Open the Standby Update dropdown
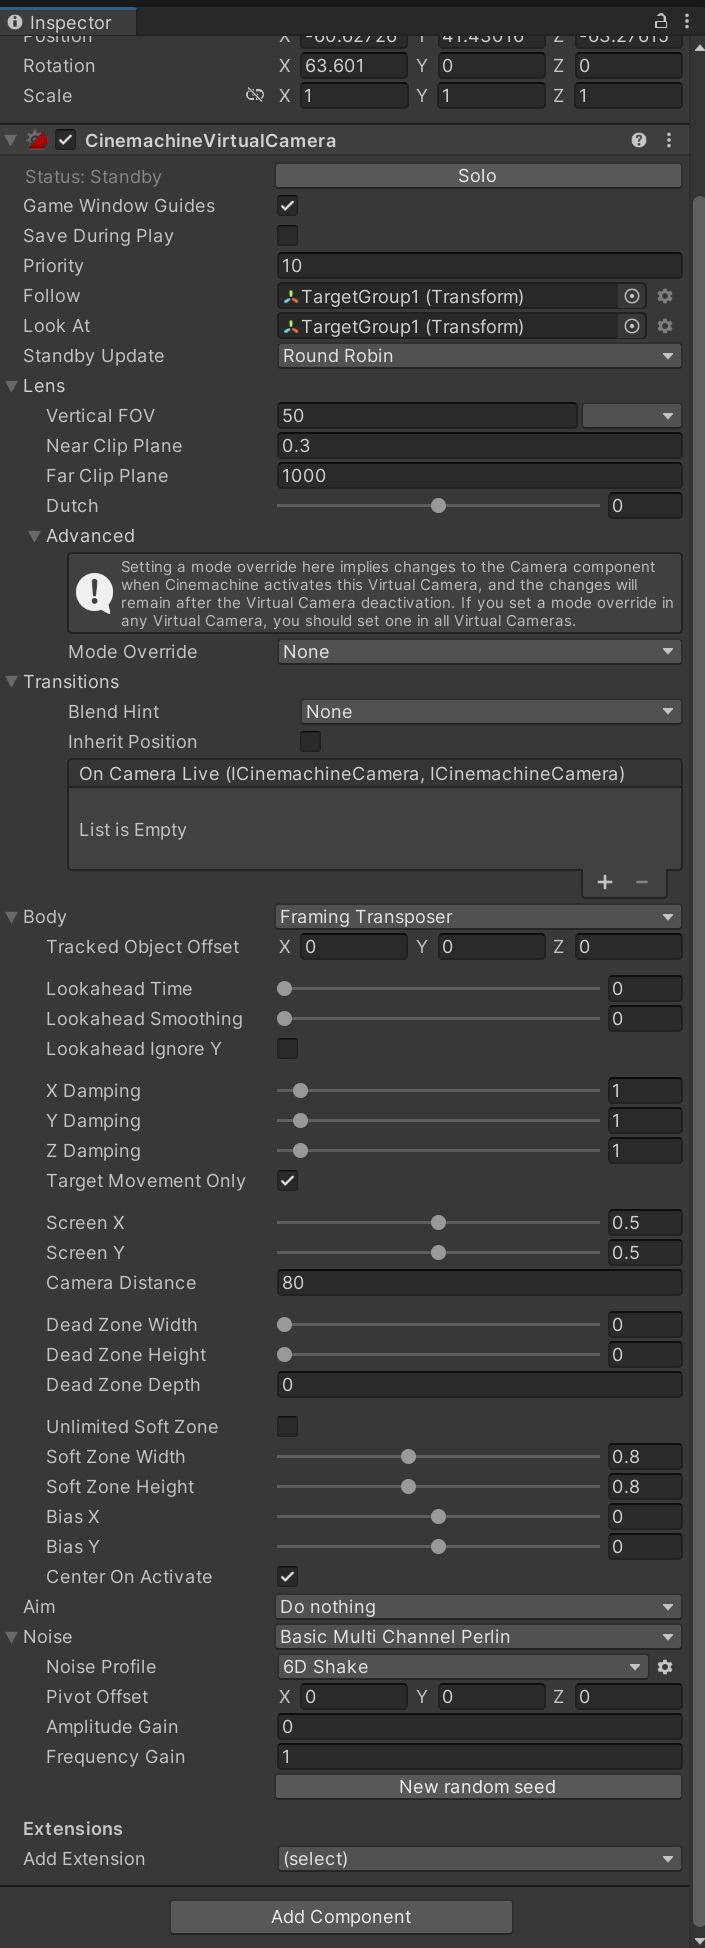This screenshot has width=705, height=1948. [478, 356]
